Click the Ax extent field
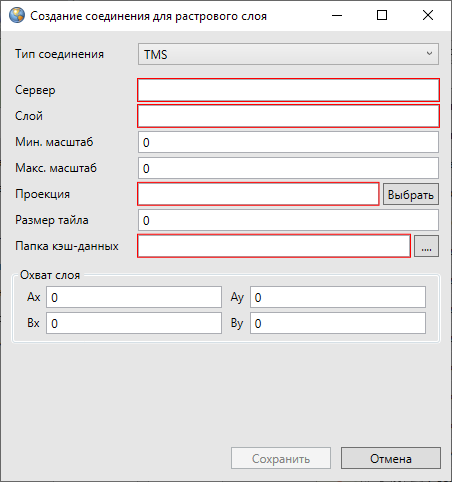452x482 pixels. [x=134, y=297]
